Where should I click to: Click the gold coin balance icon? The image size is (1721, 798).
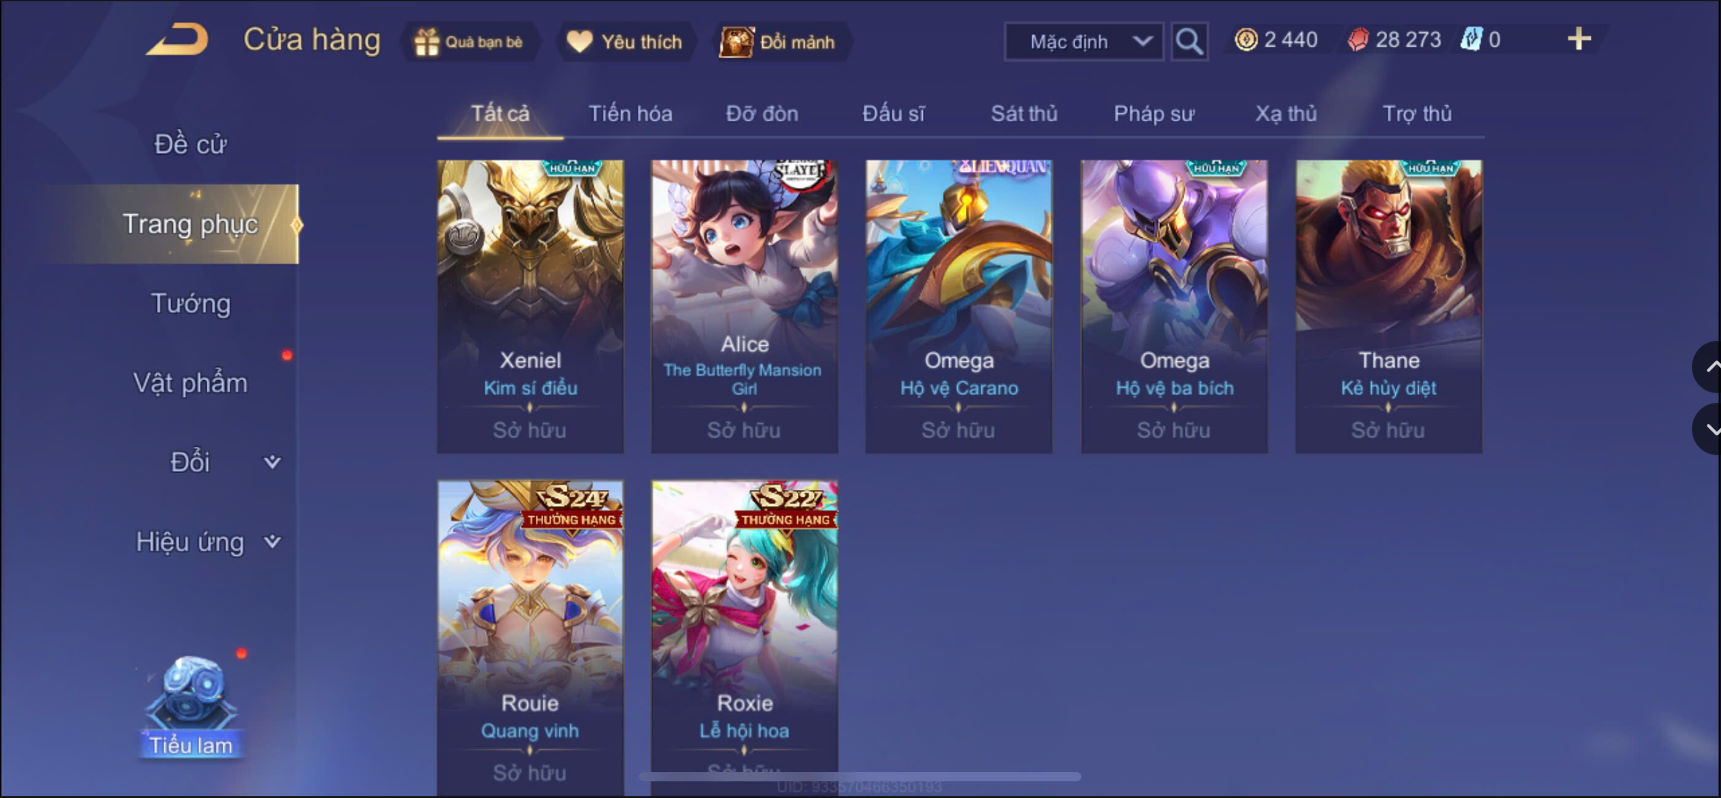coord(1246,40)
